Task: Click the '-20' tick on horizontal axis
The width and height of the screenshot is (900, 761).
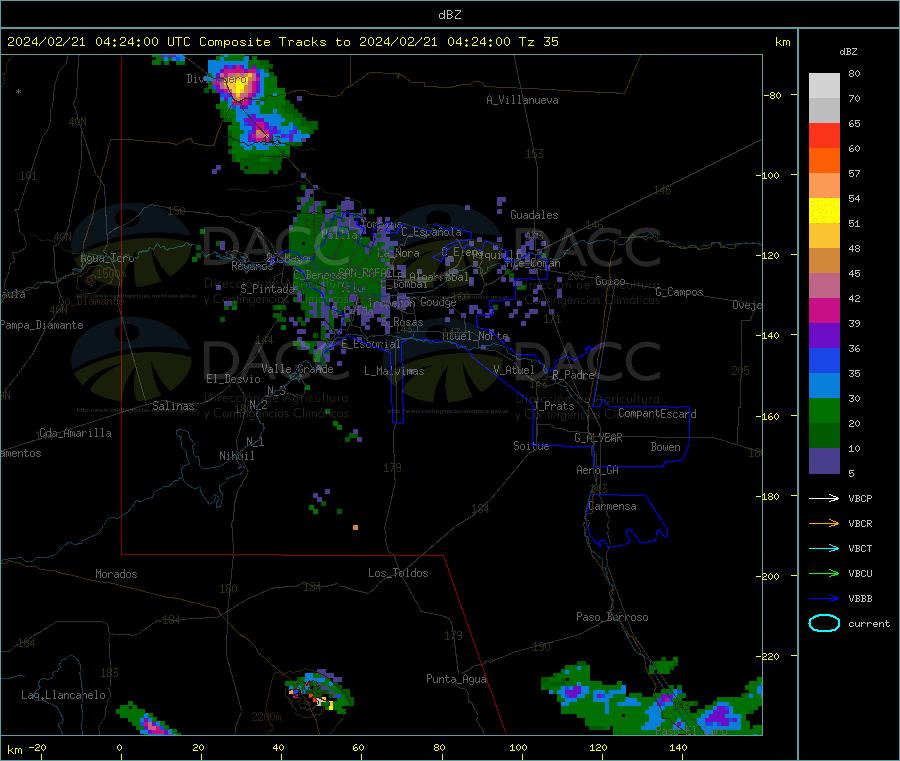Action: [38, 747]
